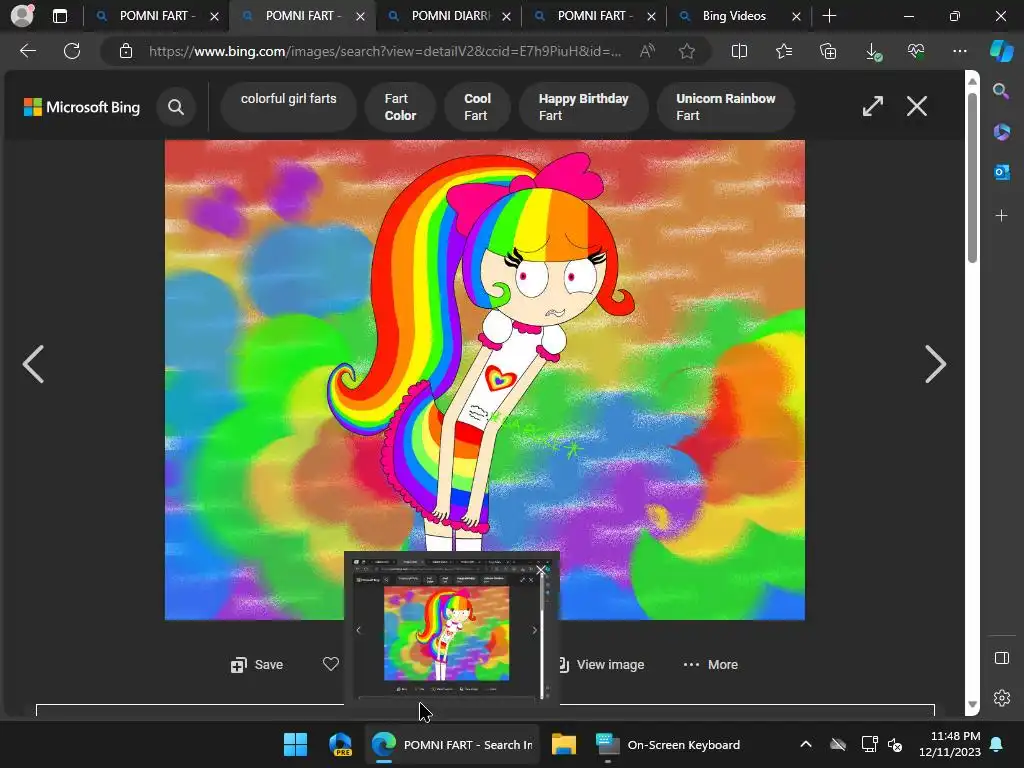Select POMNI FART Edge taskbar button
The height and width of the screenshot is (768, 1024).
tap(452, 744)
